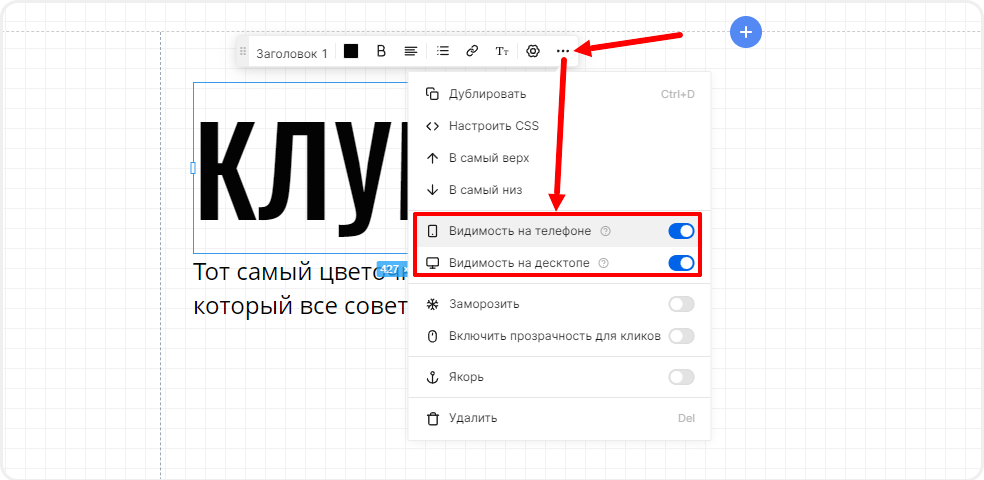The image size is (984, 480).
Task: Click the anchor icon in menu
Action: [432, 377]
